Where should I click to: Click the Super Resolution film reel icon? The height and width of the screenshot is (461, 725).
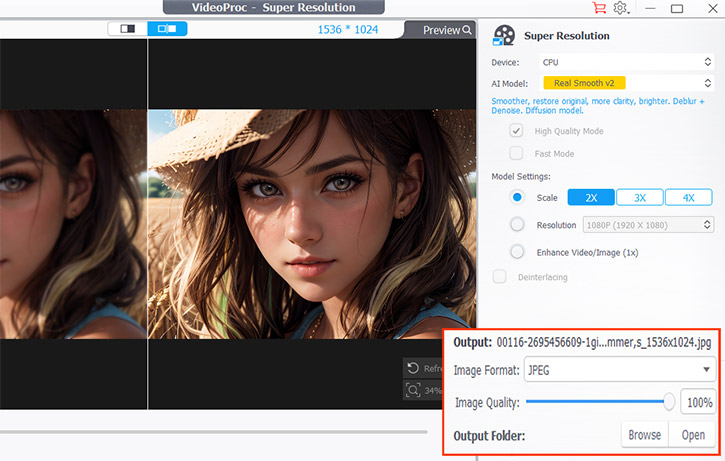point(506,36)
